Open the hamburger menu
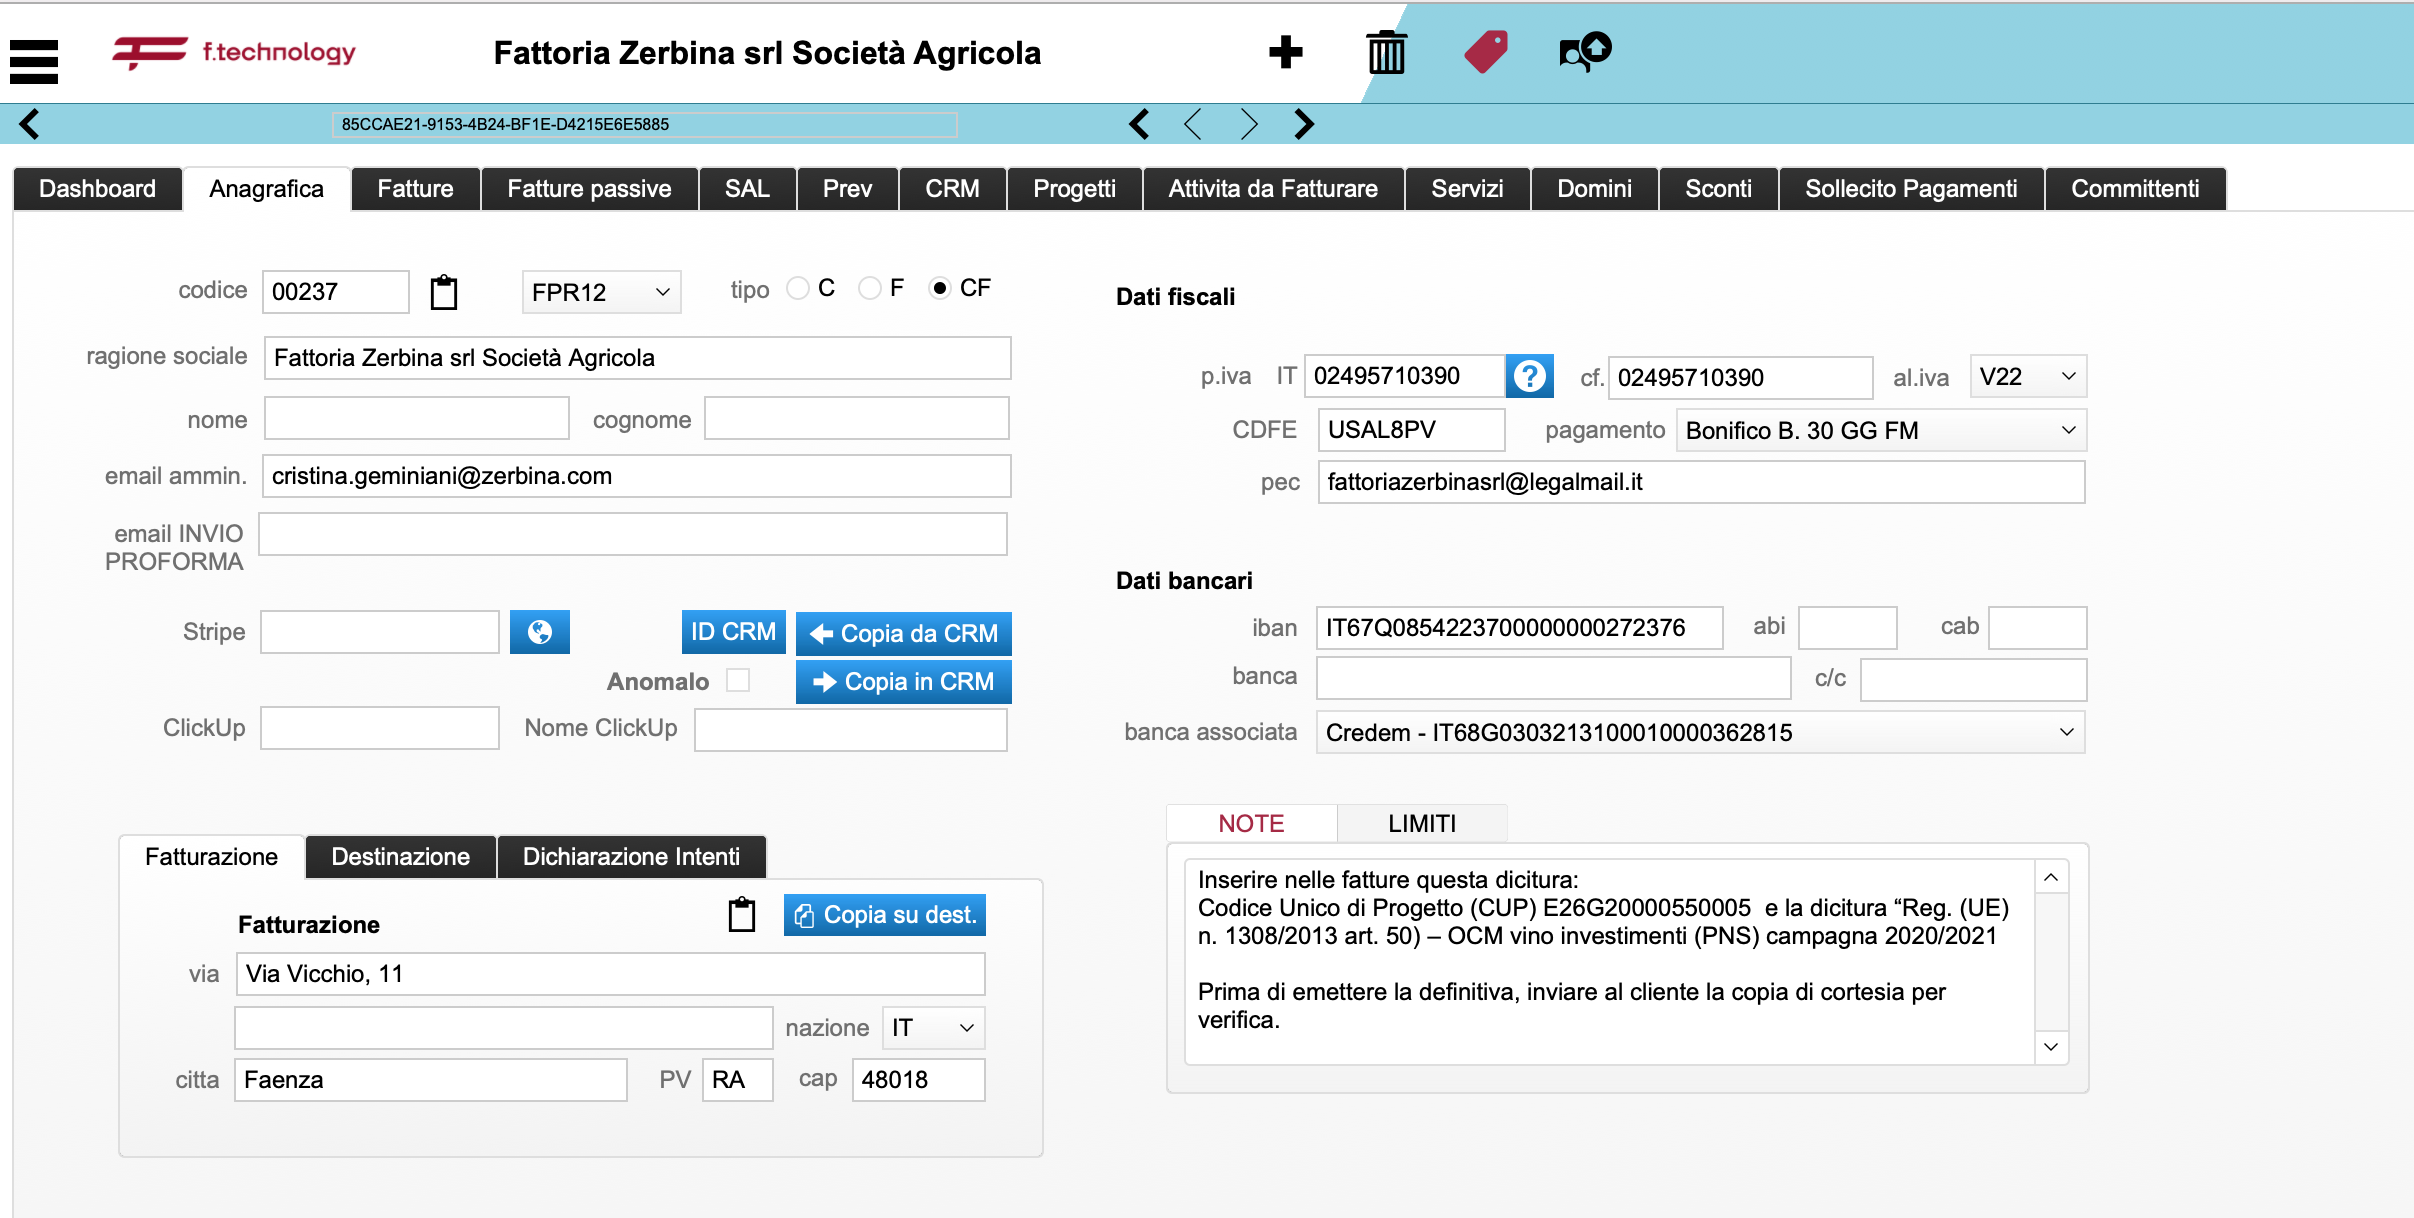 34,61
